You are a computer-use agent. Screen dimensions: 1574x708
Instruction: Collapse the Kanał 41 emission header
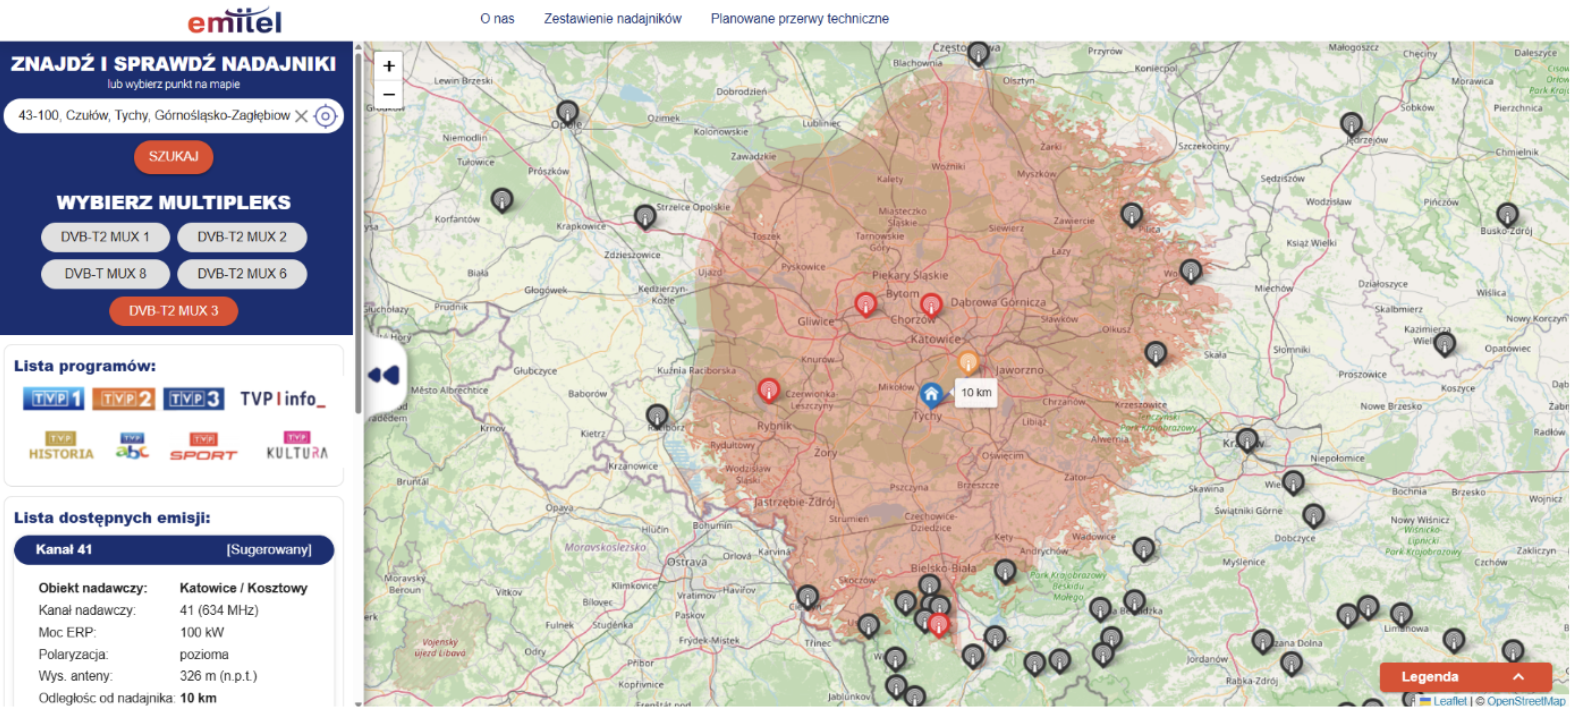tap(173, 550)
